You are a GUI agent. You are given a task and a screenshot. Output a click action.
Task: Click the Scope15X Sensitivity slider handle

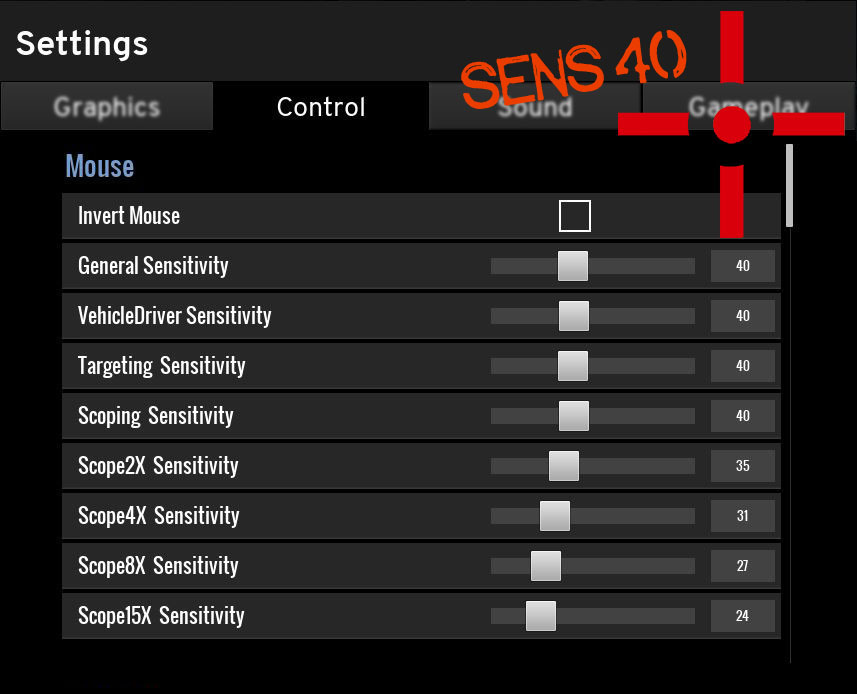541,616
